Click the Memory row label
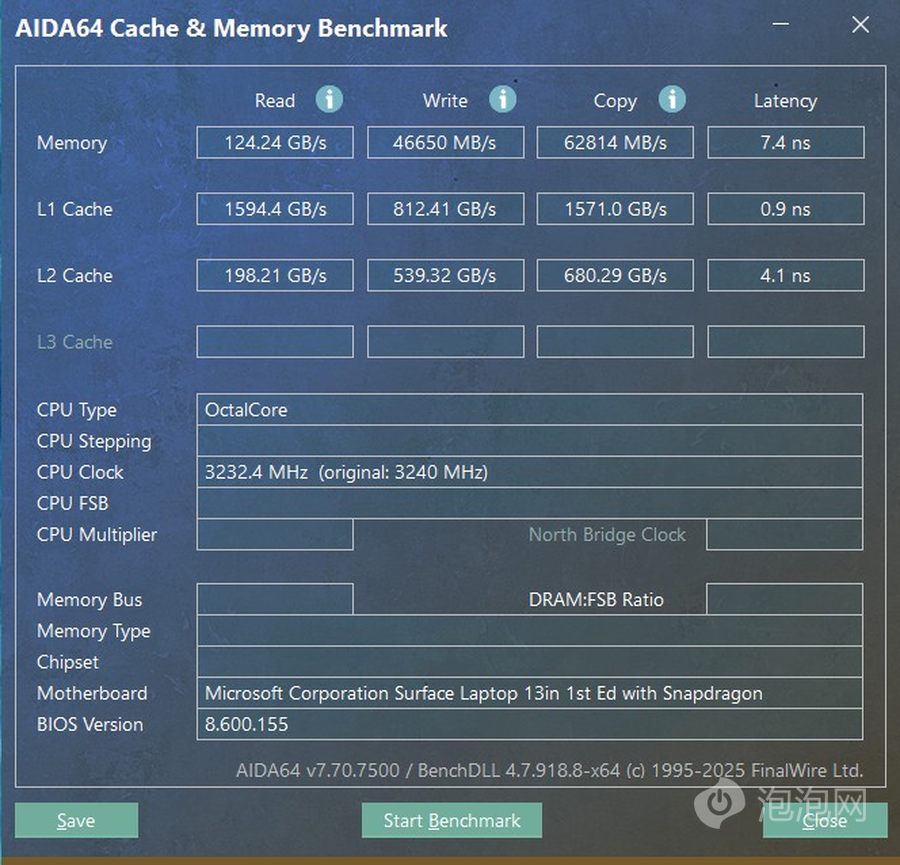900x865 pixels. 72,143
